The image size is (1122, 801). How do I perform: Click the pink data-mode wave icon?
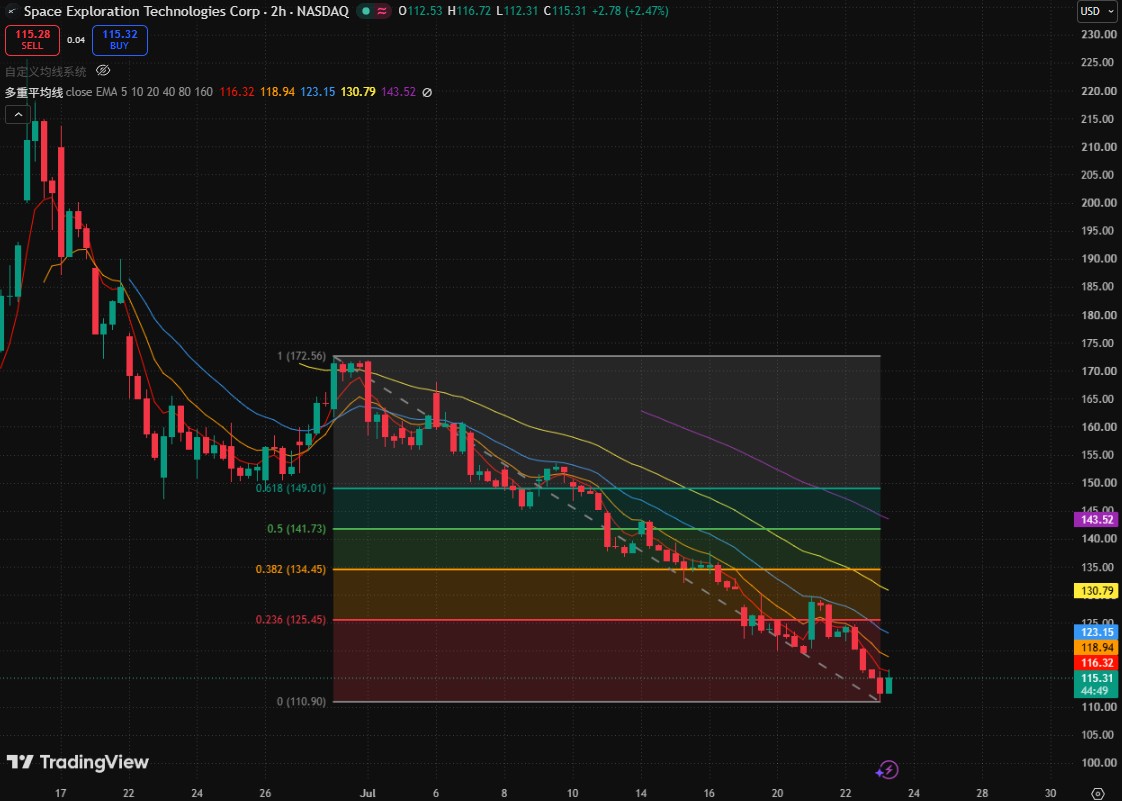click(x=382, y=11)
